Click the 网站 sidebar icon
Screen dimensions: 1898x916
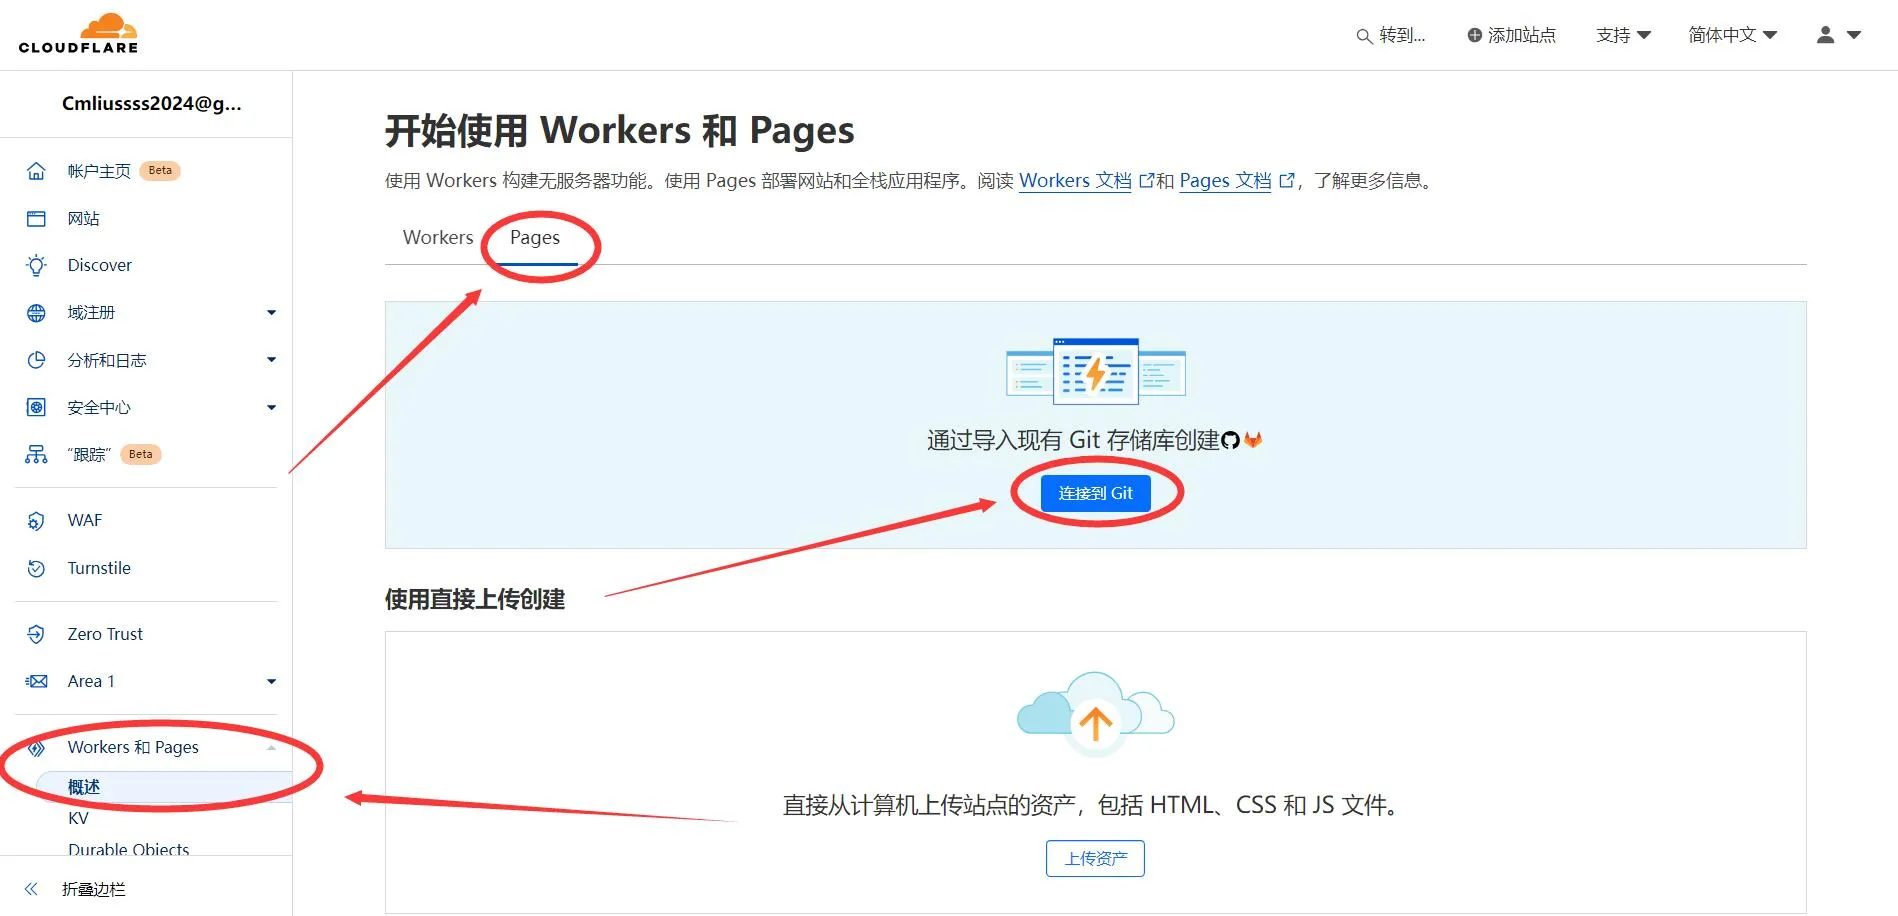(36, 218)
